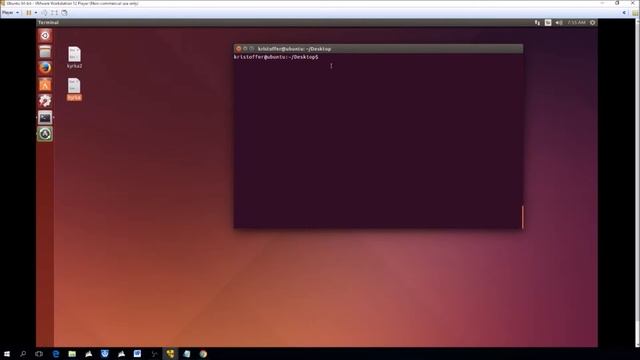Open System Settings gear in dock
Viewport: 640px width, 360px height.
pos(45,101)
